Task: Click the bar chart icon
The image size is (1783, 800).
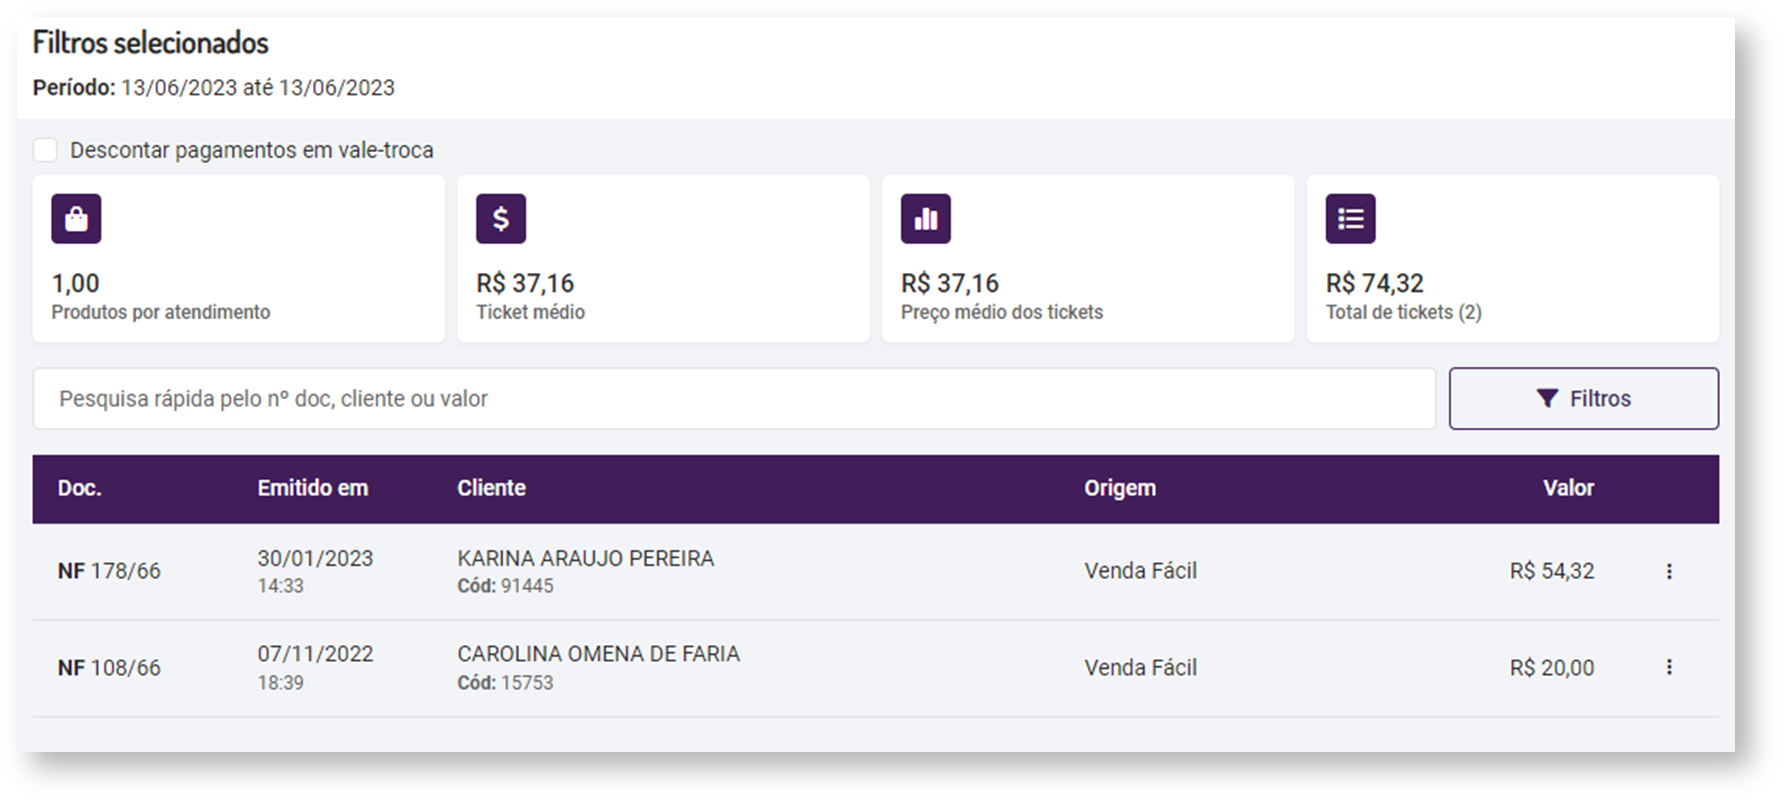Action: click(x=925, y=219)
